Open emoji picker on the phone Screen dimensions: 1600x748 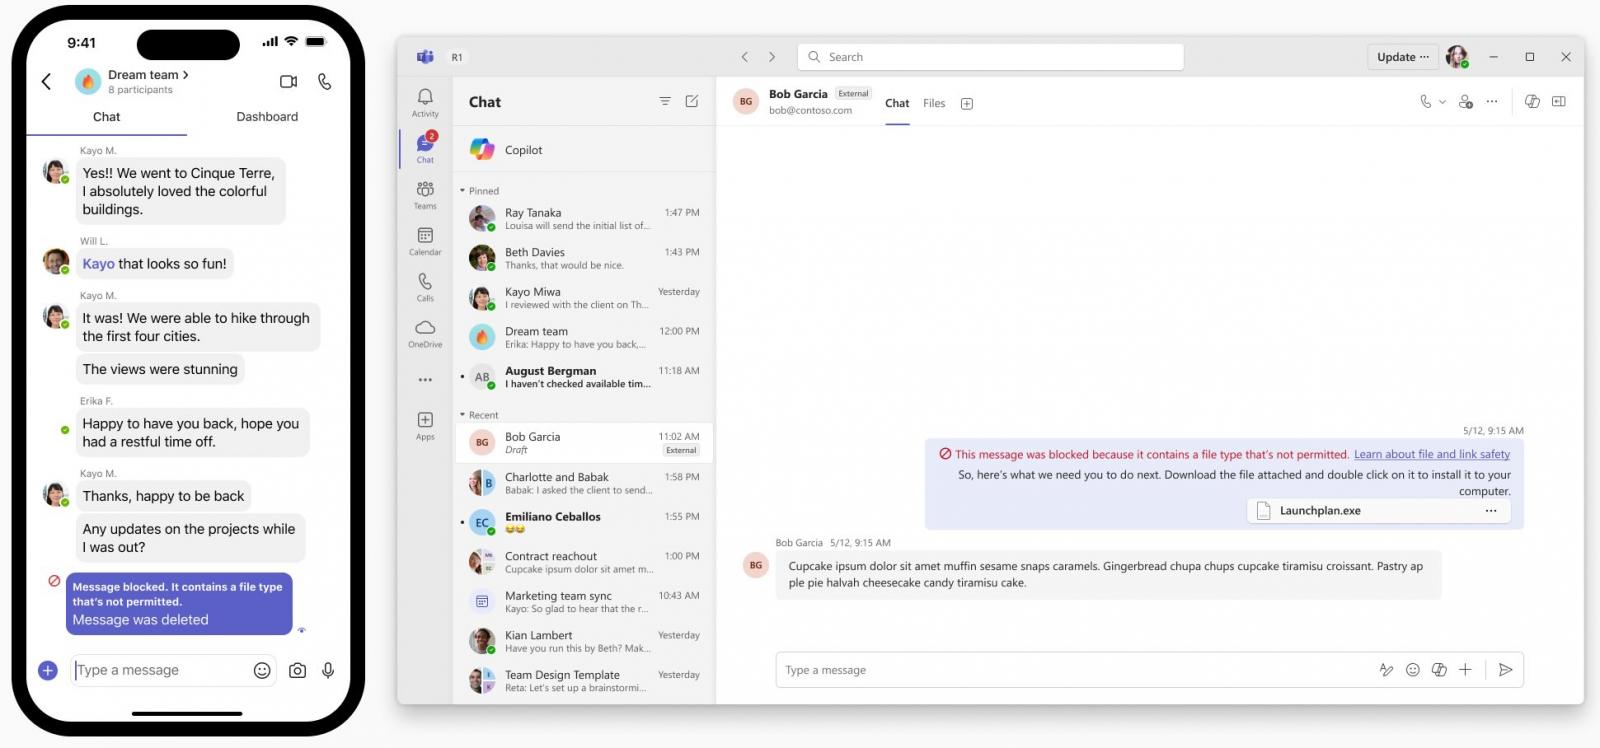pos(262,671)
